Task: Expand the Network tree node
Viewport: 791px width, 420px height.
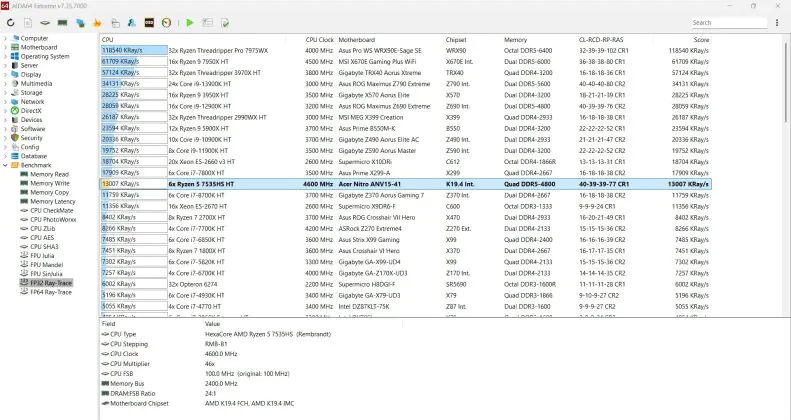Action: point(5,102)
